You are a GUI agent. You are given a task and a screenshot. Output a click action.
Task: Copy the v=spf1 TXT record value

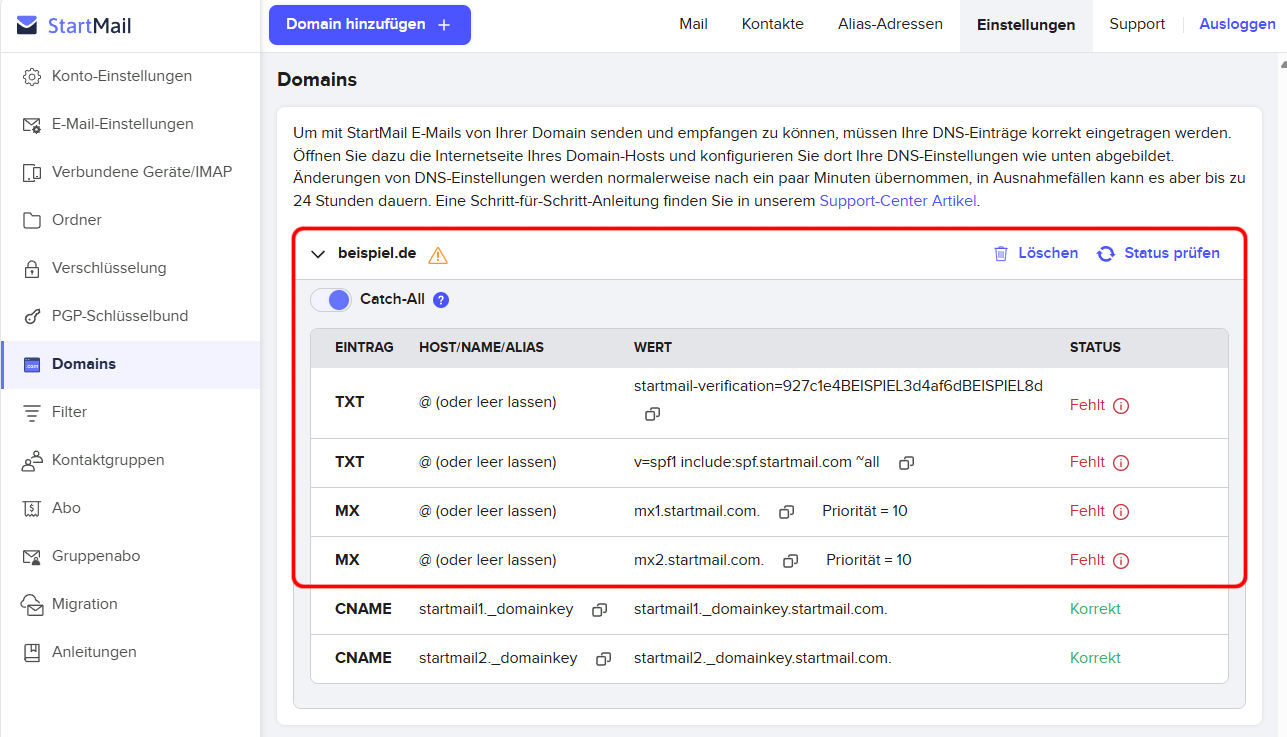(x=907, y=463)
